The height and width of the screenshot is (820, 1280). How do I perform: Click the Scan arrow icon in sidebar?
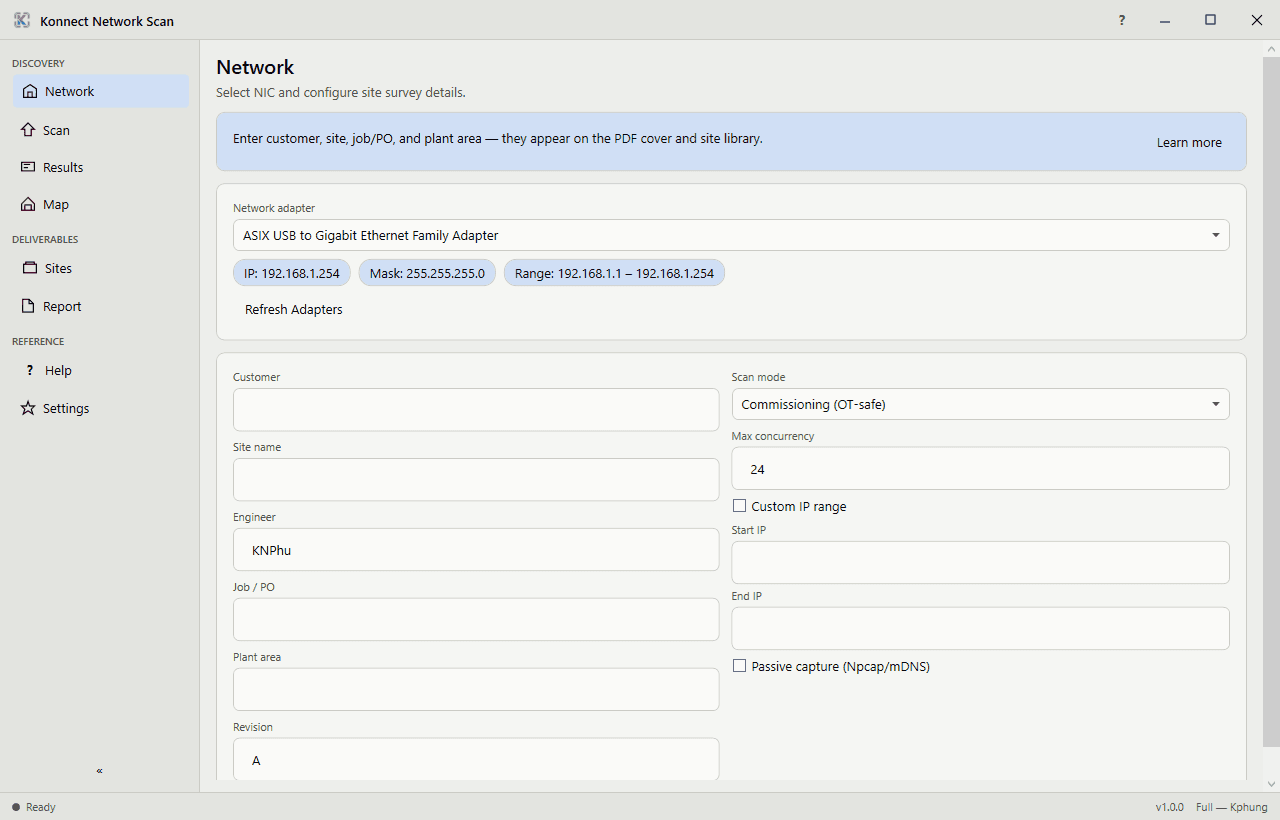pos(28,130)
